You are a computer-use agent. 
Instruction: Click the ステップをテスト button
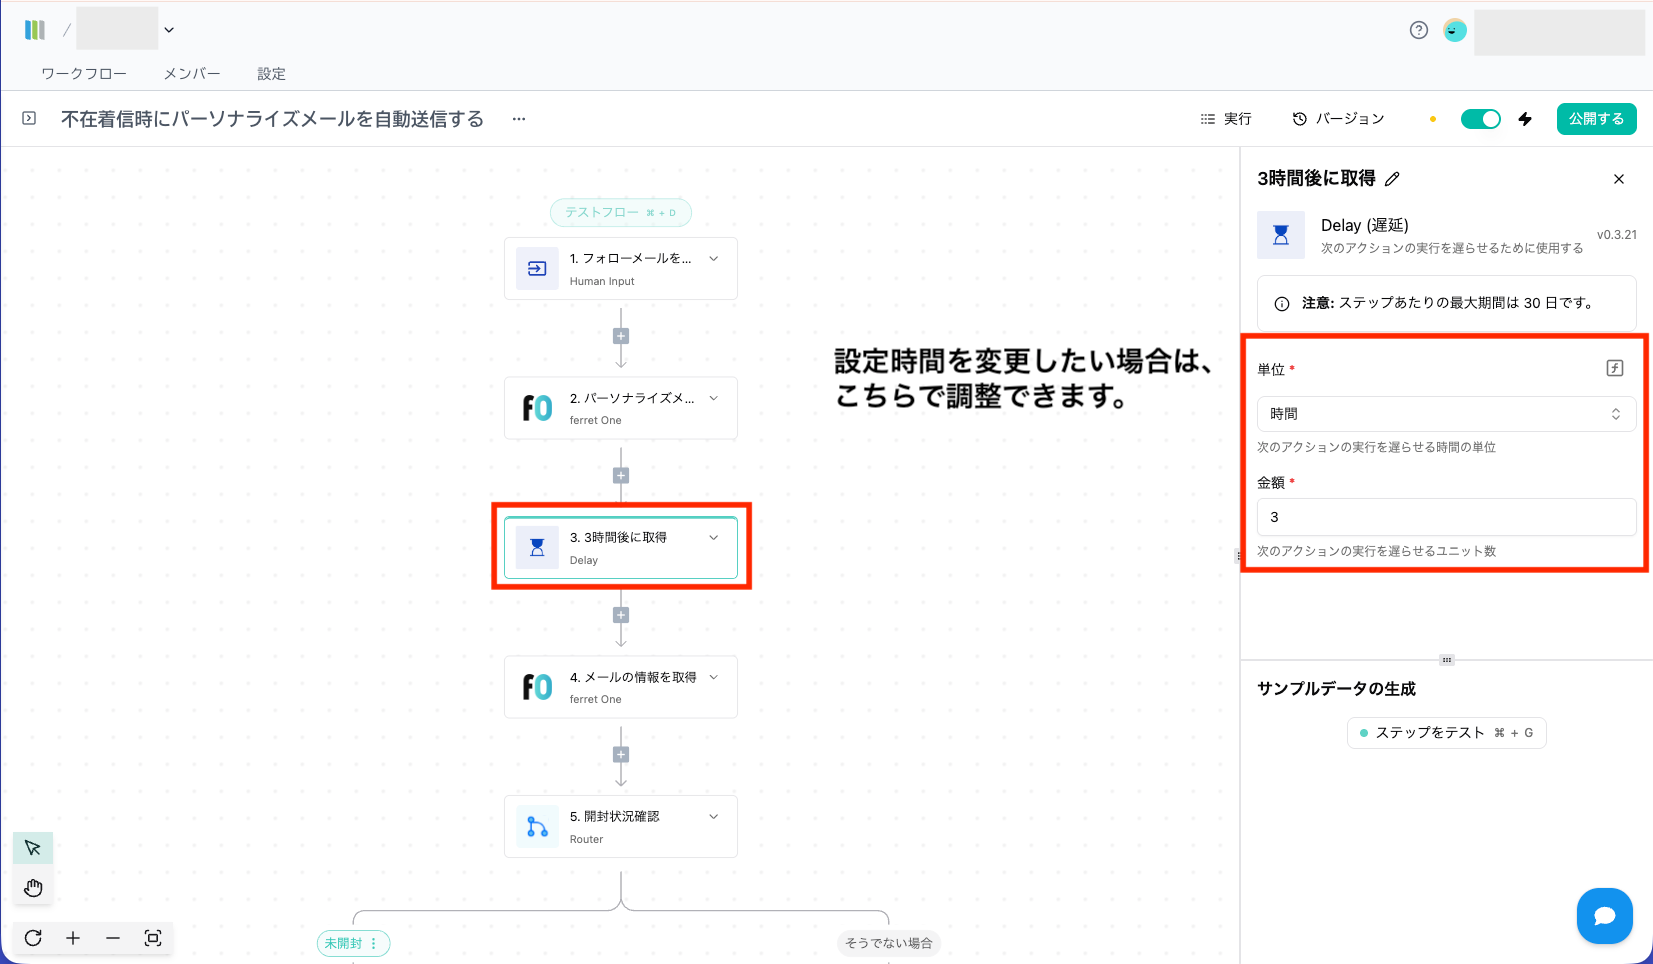click(x=1446, y=733)
